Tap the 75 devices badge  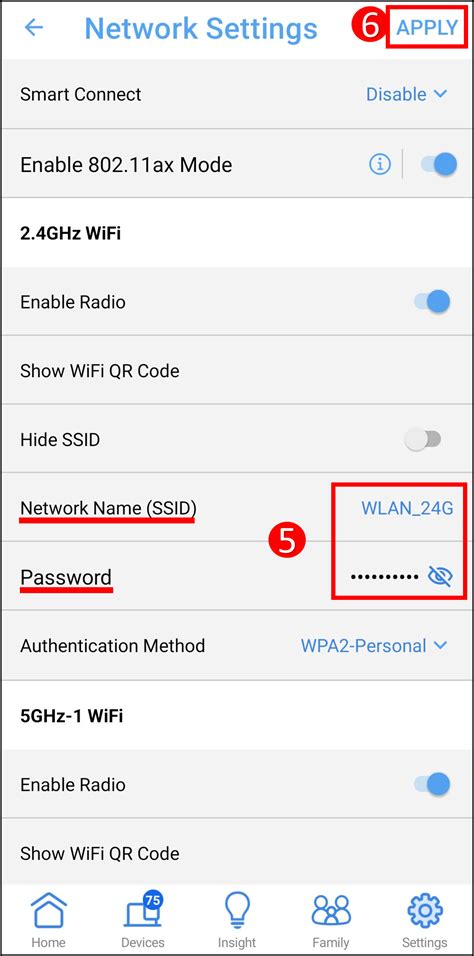(x=153, y=902)
